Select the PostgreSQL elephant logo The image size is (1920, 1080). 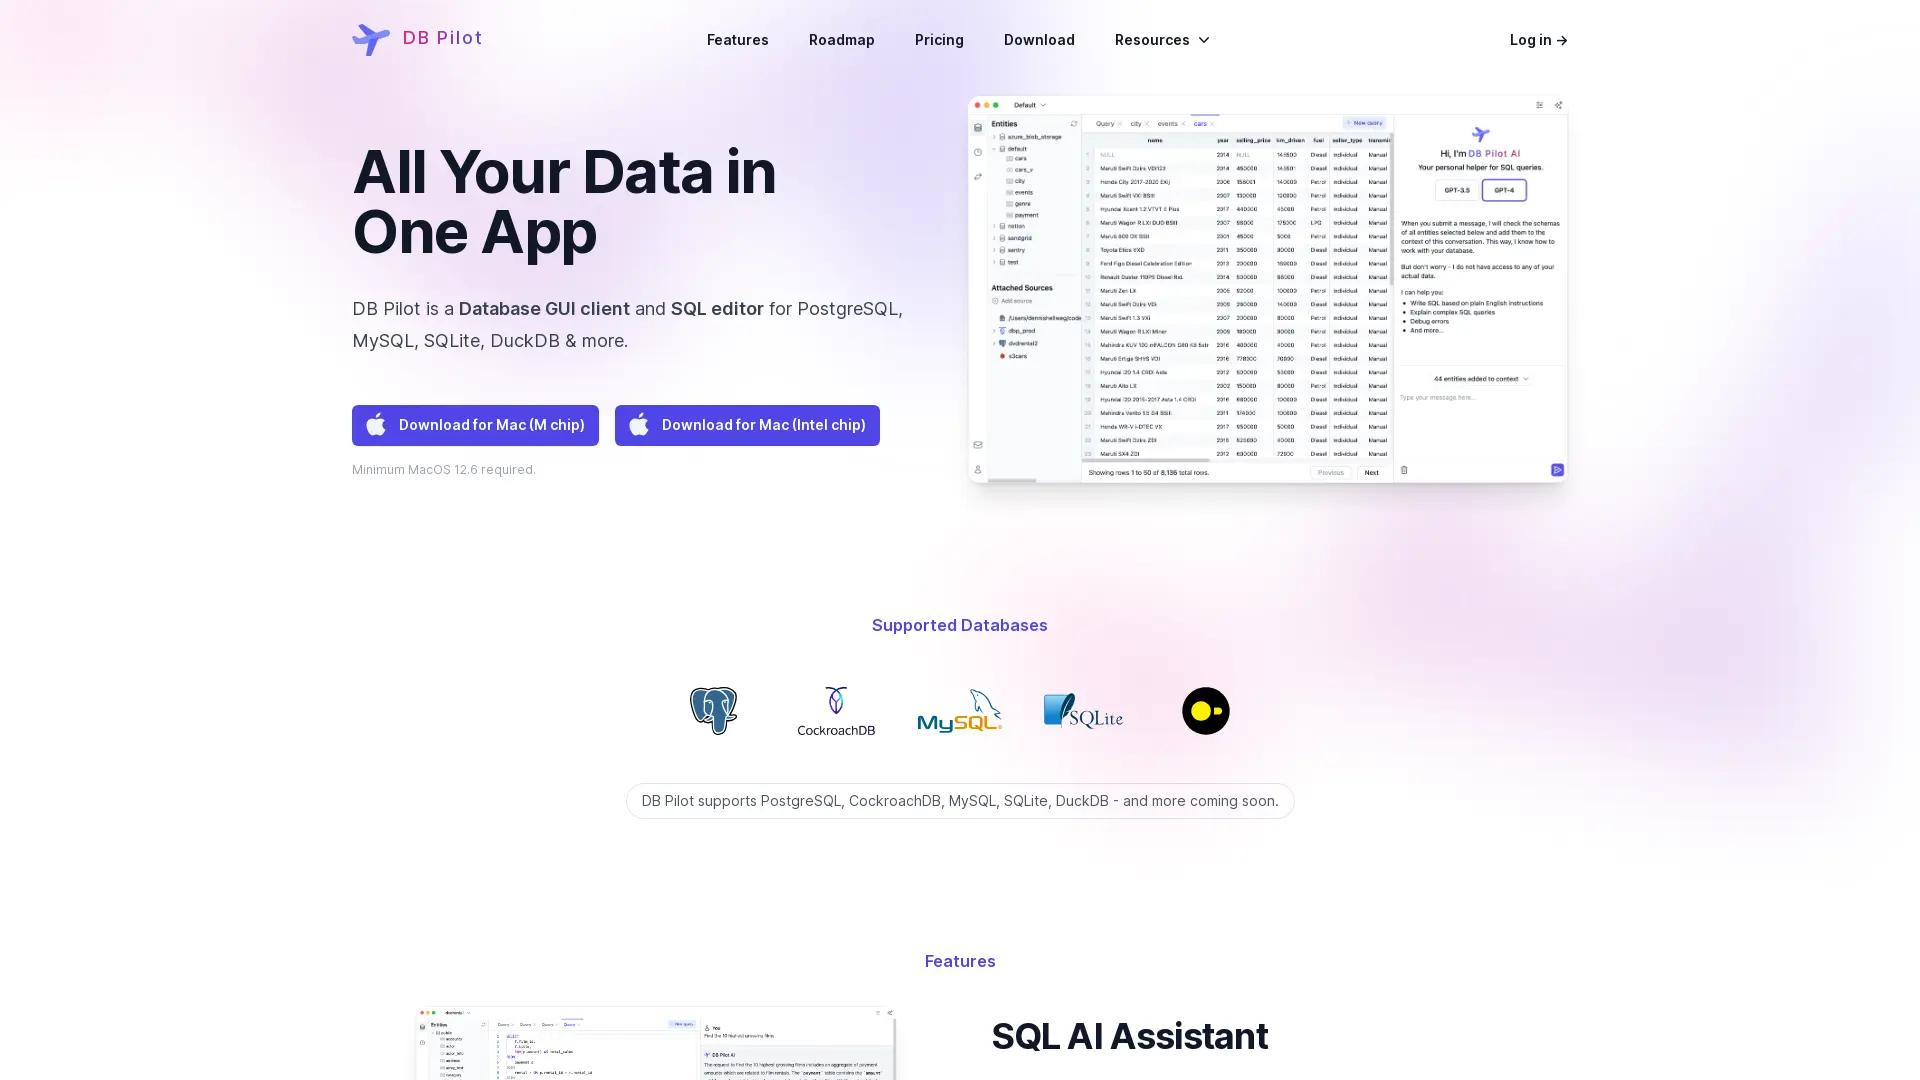(713, 710)
